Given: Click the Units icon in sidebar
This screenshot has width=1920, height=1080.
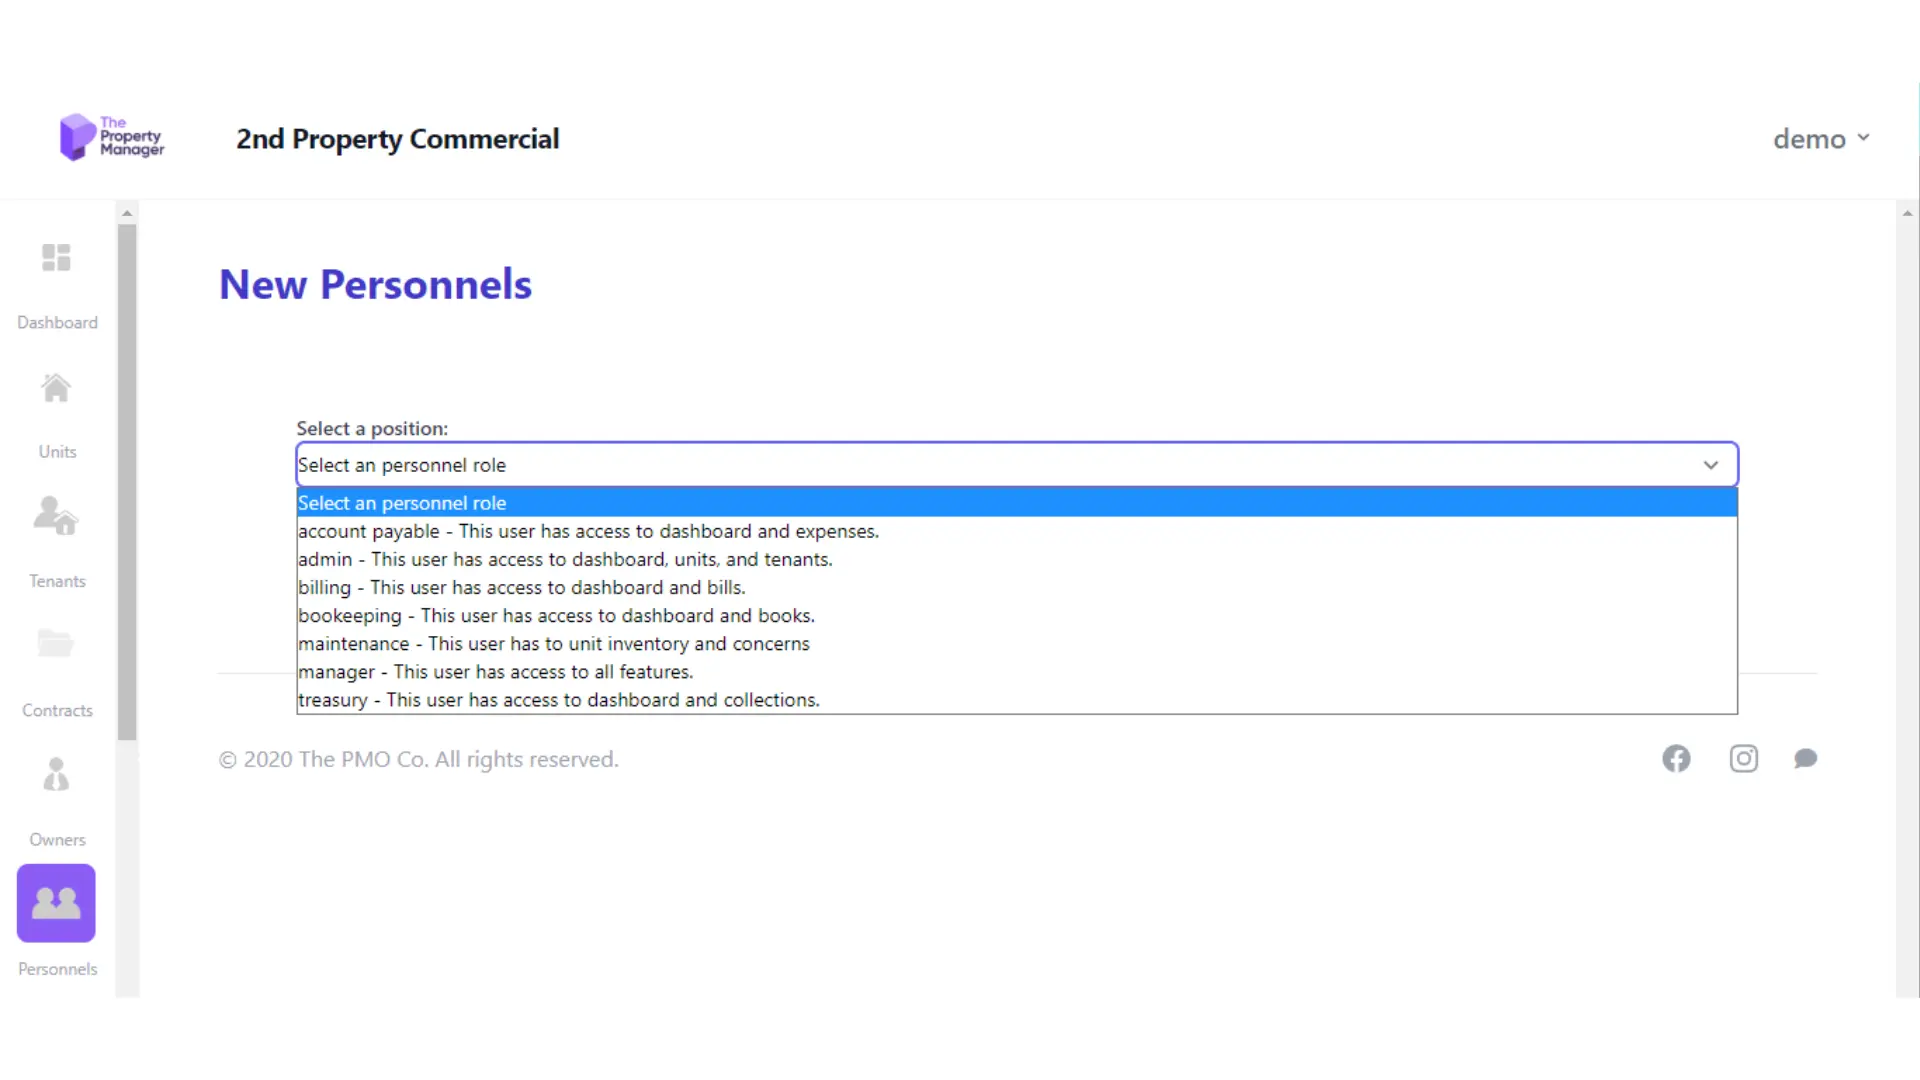Looking at the screenshot, I should tap(57, 388).
